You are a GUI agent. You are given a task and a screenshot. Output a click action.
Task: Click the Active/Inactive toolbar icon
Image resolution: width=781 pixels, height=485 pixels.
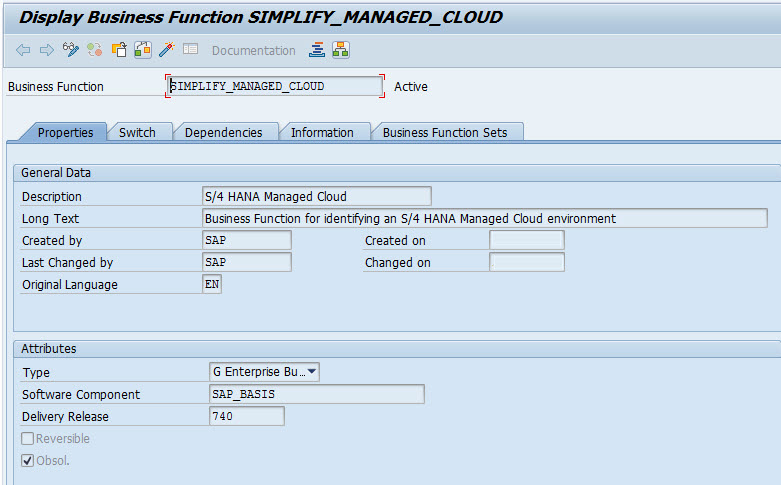pos(95,50)
